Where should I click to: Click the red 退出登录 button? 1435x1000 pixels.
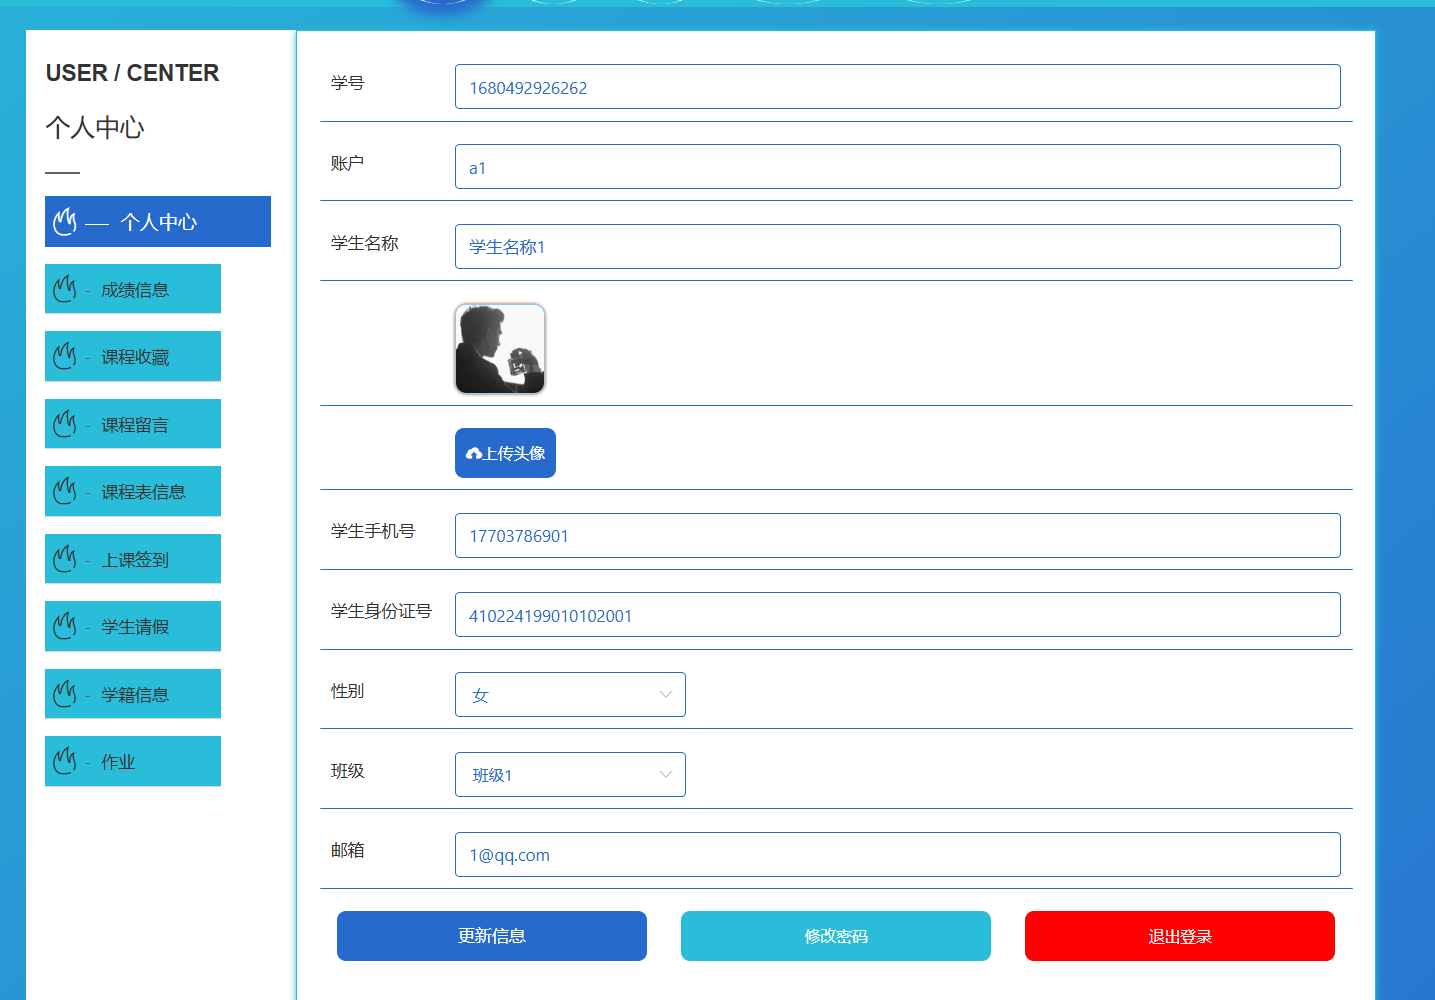coord(1180,936)
